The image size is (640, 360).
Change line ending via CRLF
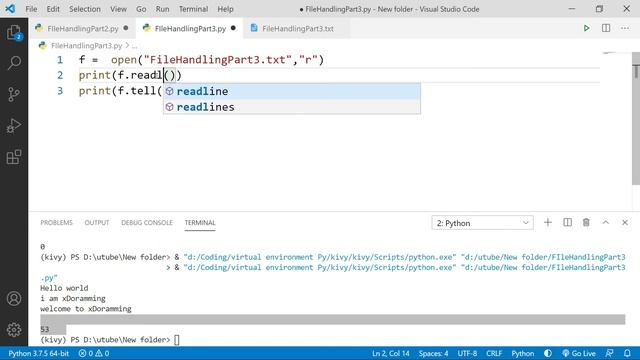494,353
